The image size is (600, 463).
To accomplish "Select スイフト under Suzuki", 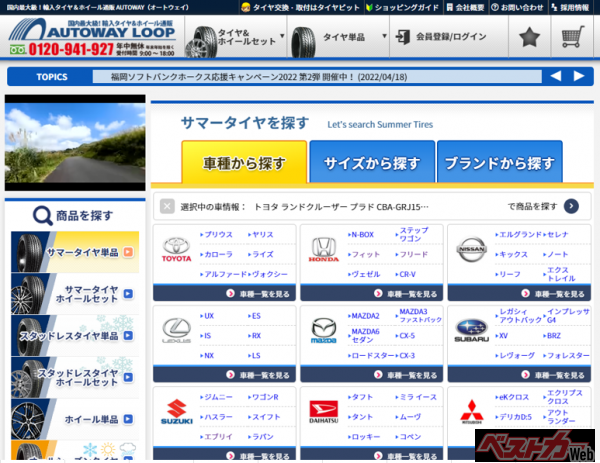I will pyautogui.click(x=264, y=417).
